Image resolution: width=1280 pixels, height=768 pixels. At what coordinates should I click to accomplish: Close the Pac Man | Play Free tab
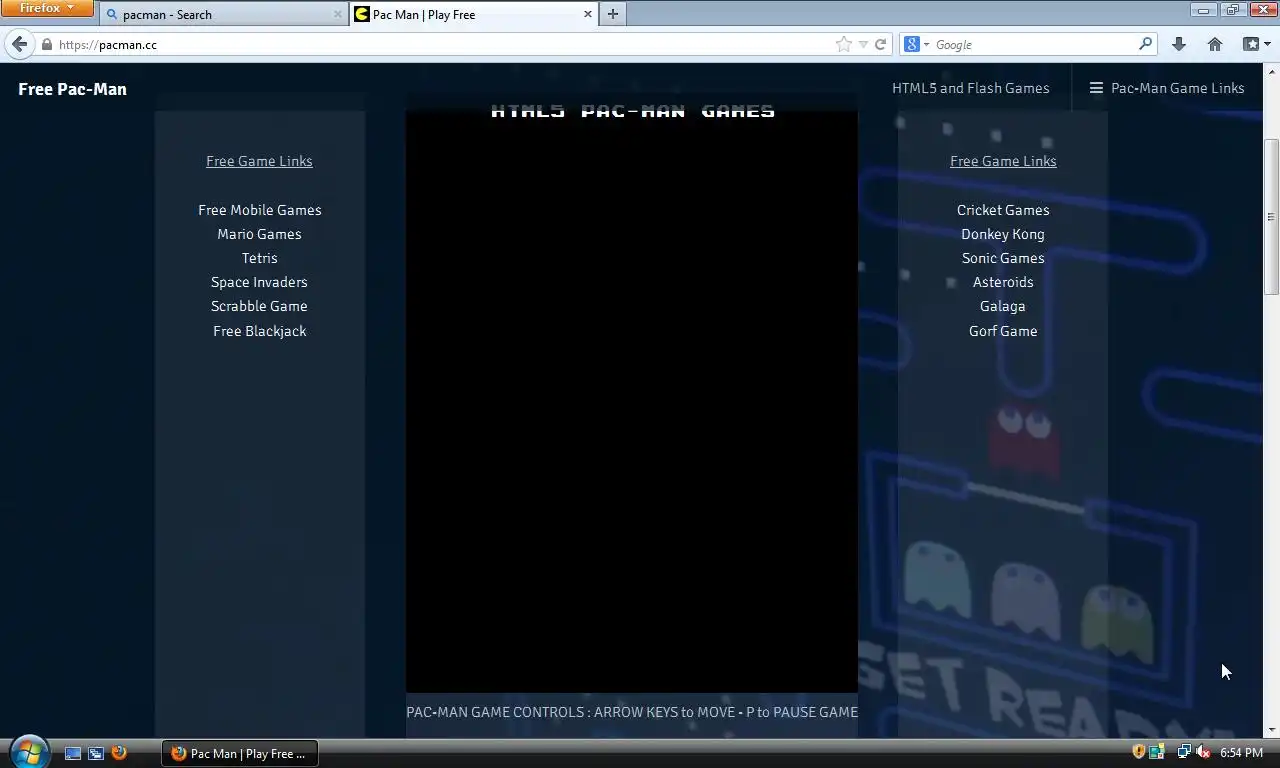[588, 14]
